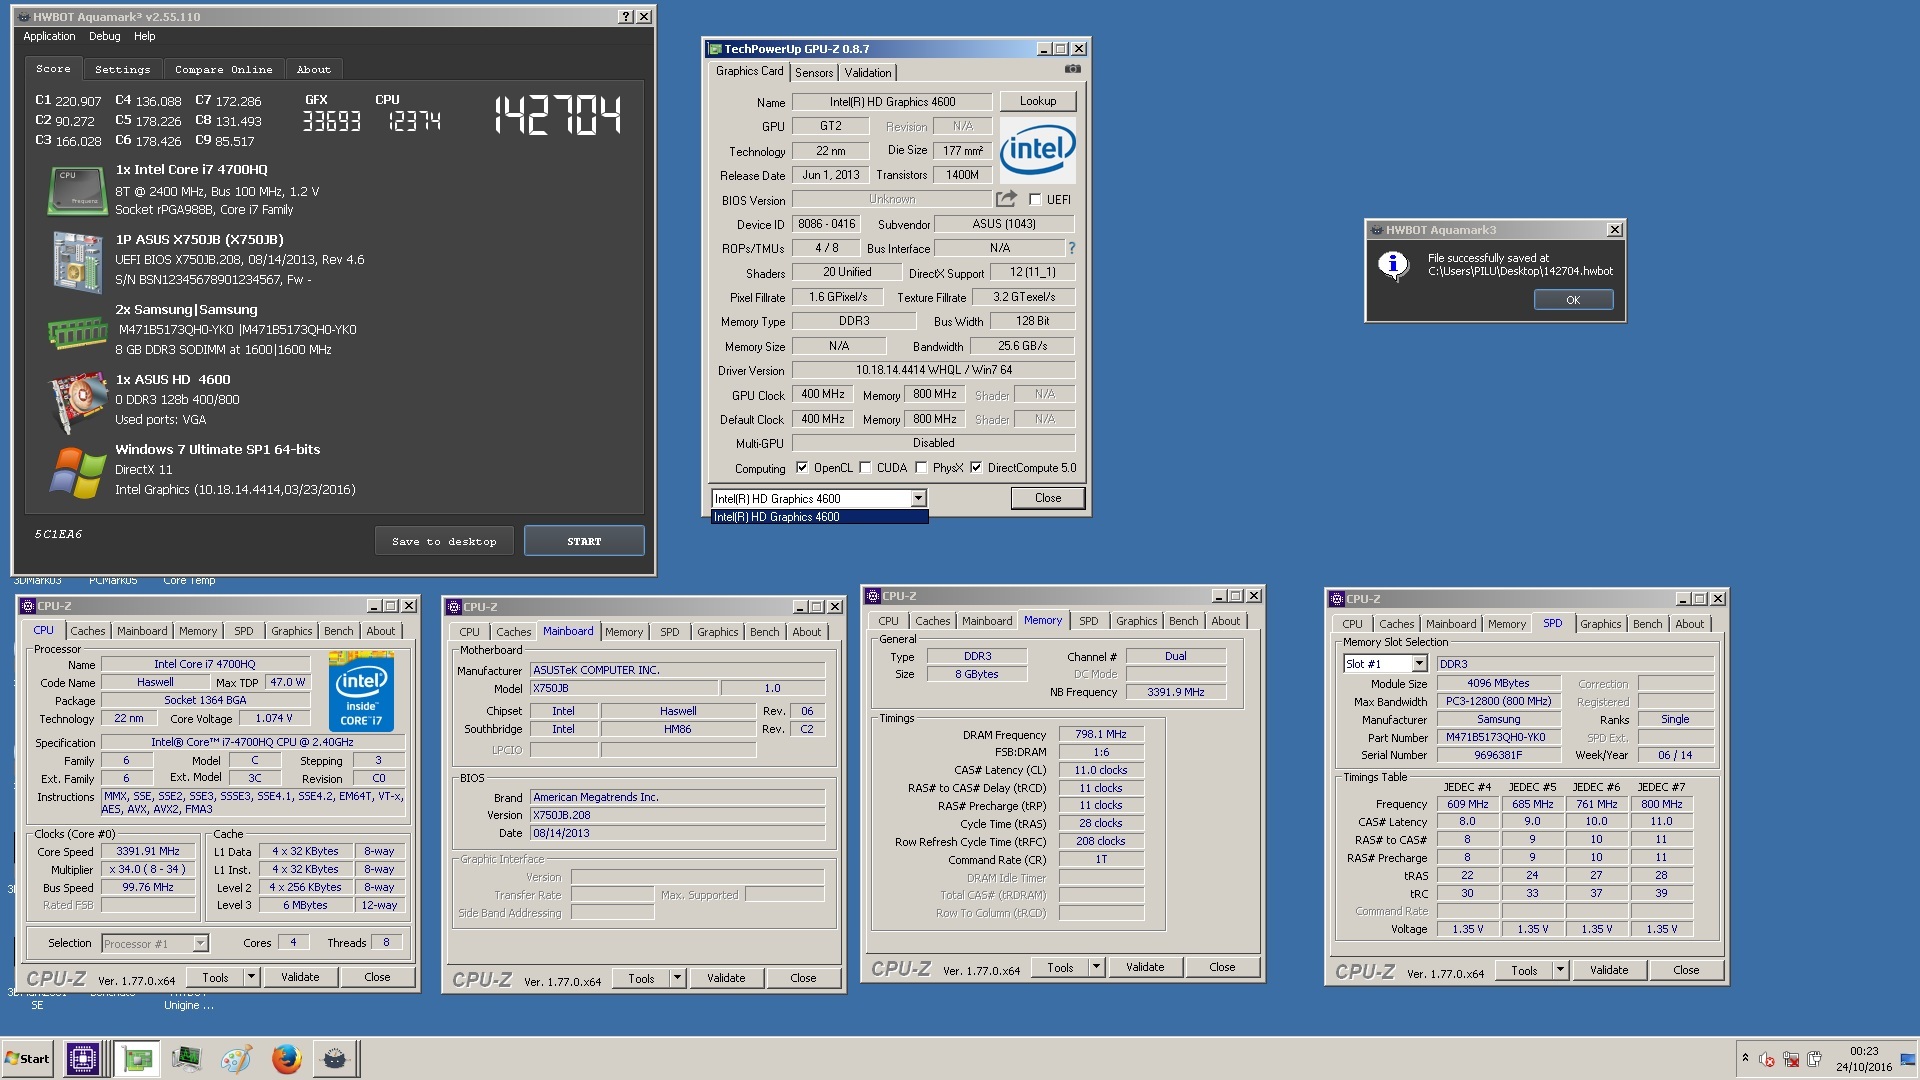Expand the GPU selector dropdown in GPU-Z
The width and height of the screenshot is (1920, 1080).
pyautogui.click(x=918, y=498)
